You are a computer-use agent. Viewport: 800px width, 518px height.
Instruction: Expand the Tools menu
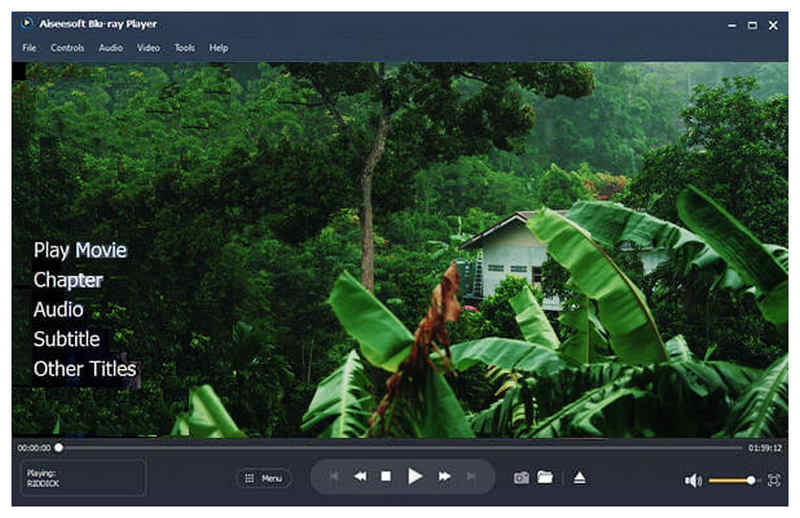click(185, 48)
